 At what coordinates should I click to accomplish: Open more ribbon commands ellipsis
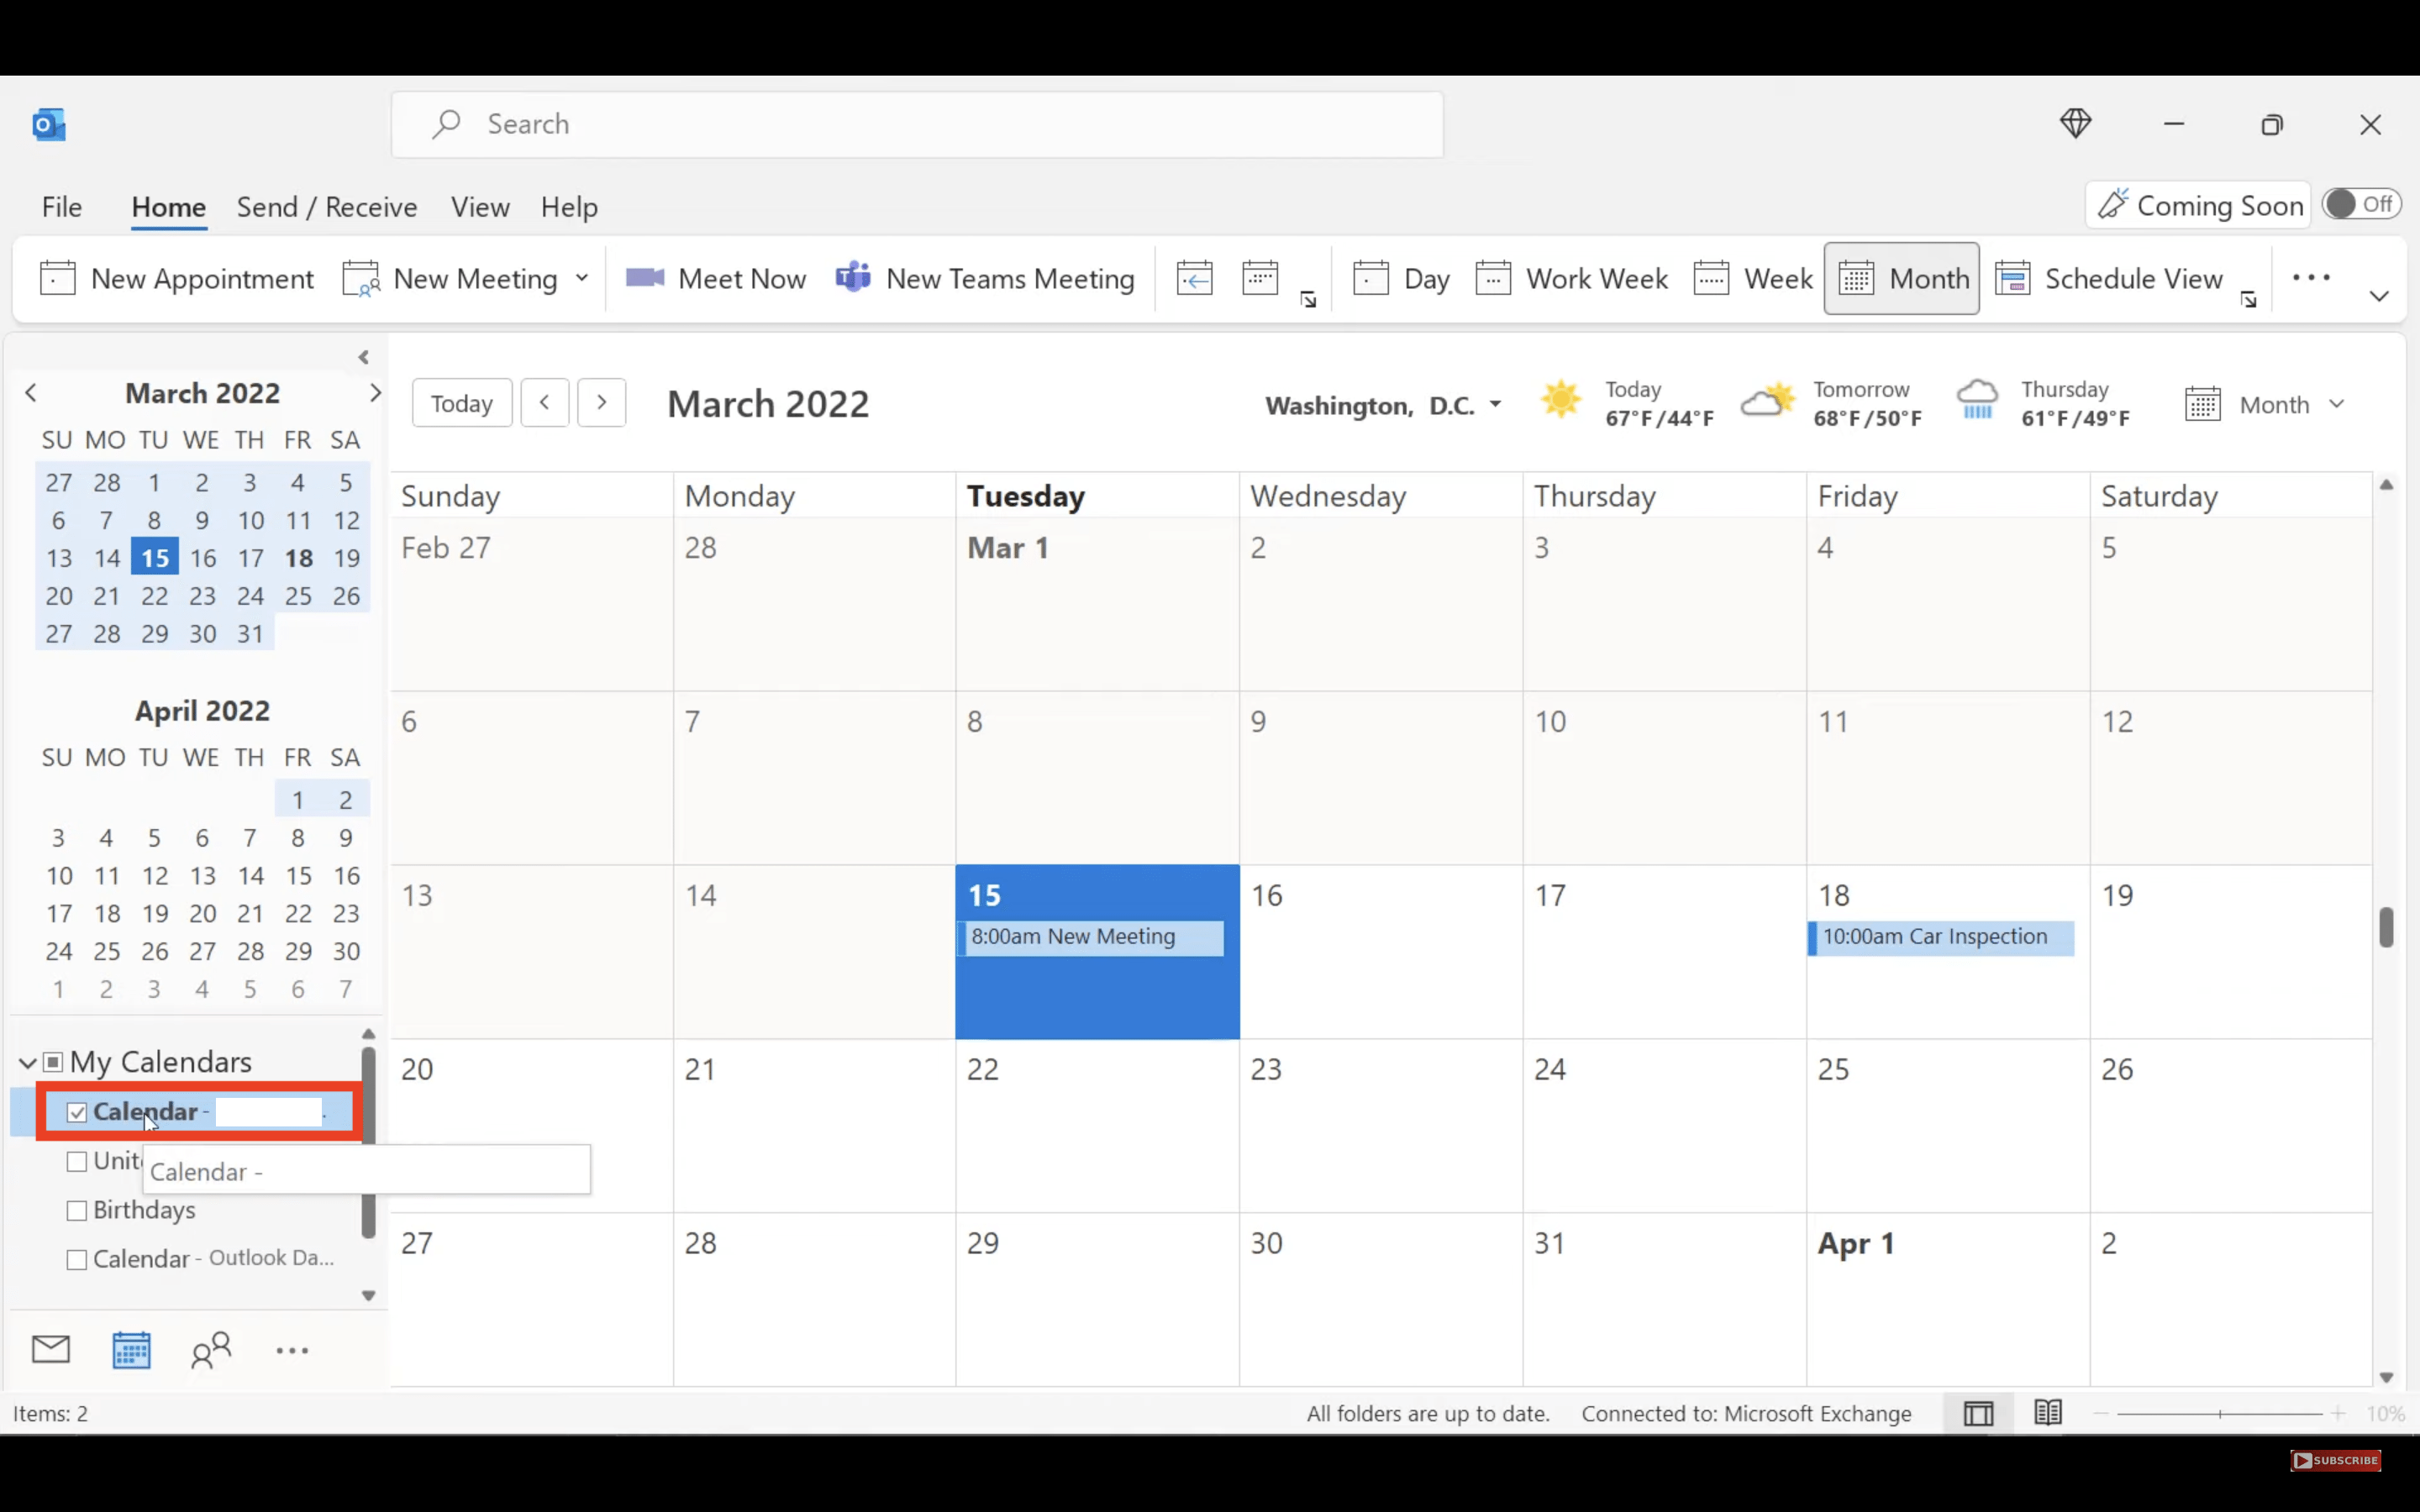click(2311, 278)
